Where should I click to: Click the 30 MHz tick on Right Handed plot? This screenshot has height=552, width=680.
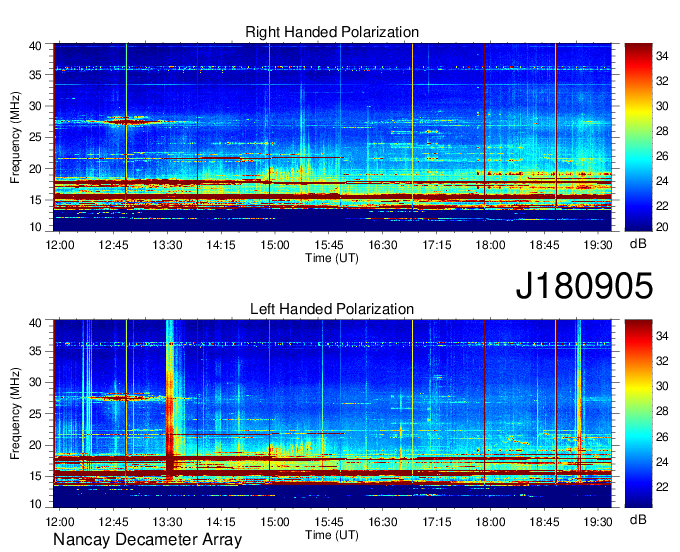[35, 106]
